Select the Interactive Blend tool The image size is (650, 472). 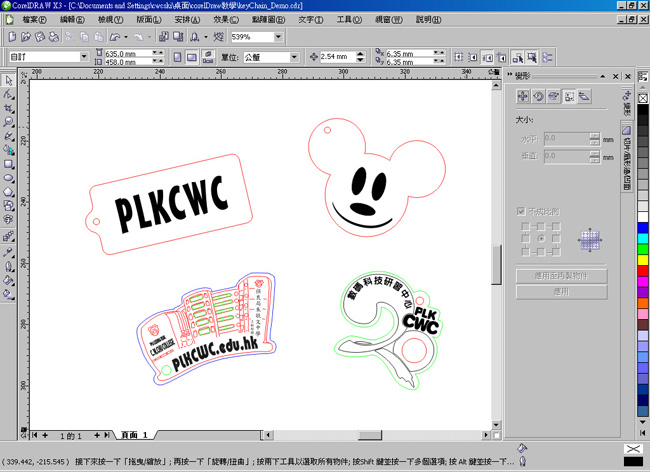[x=8, y=237]
